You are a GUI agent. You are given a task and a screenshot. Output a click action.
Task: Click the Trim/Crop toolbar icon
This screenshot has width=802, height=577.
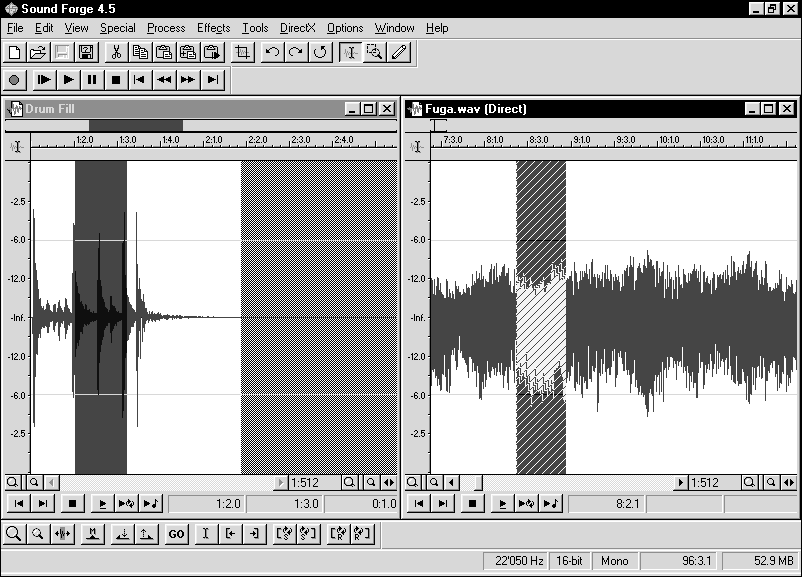click(243, 53)
